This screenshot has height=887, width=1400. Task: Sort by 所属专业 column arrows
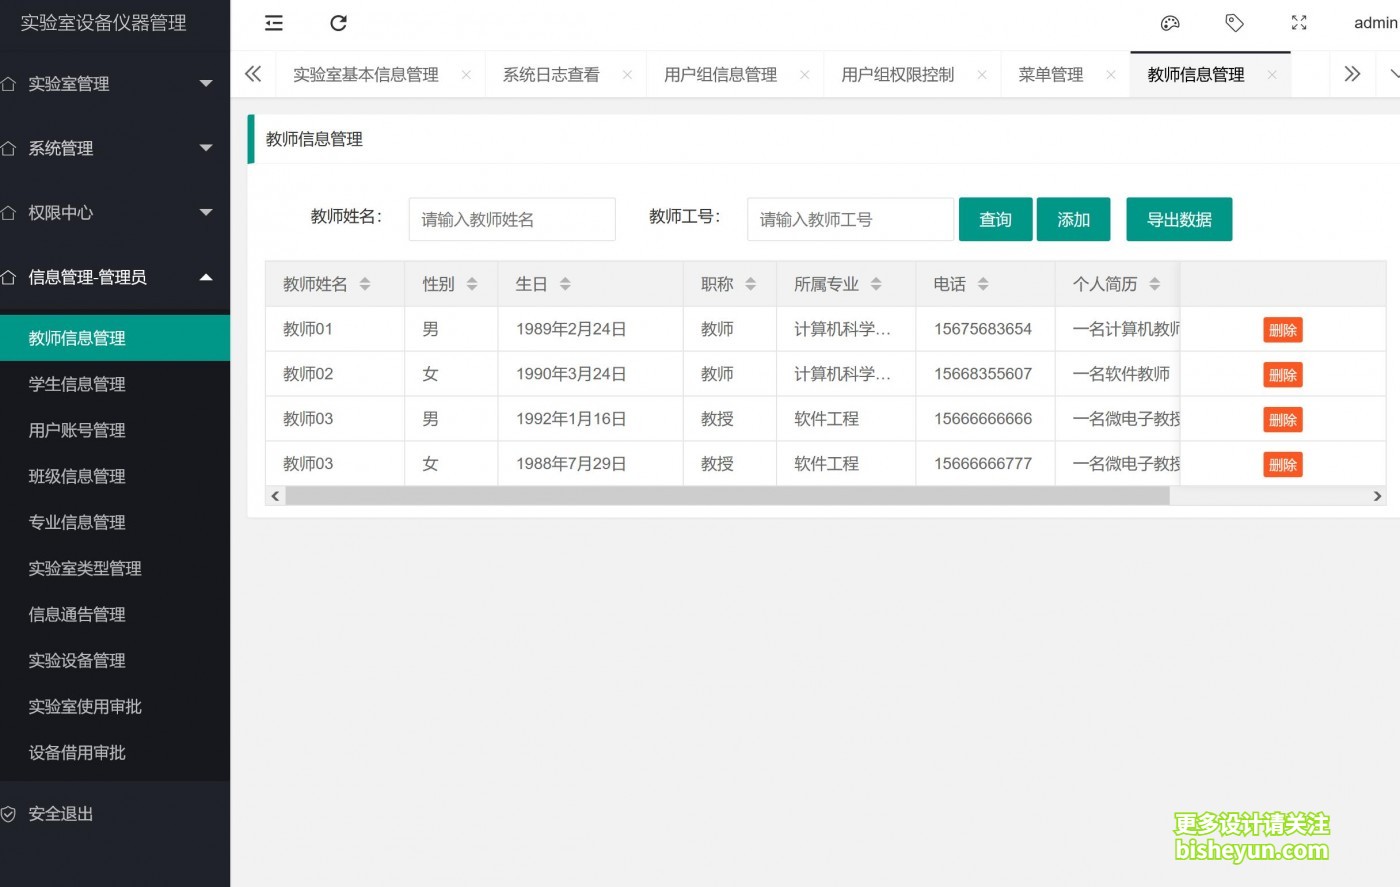click(x=876, y=284)
